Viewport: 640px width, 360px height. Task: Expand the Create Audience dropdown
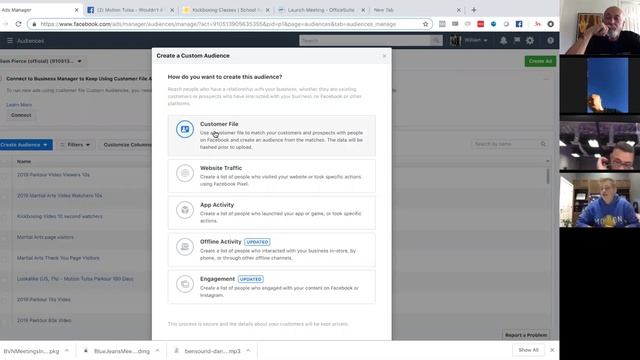[25, 145]
